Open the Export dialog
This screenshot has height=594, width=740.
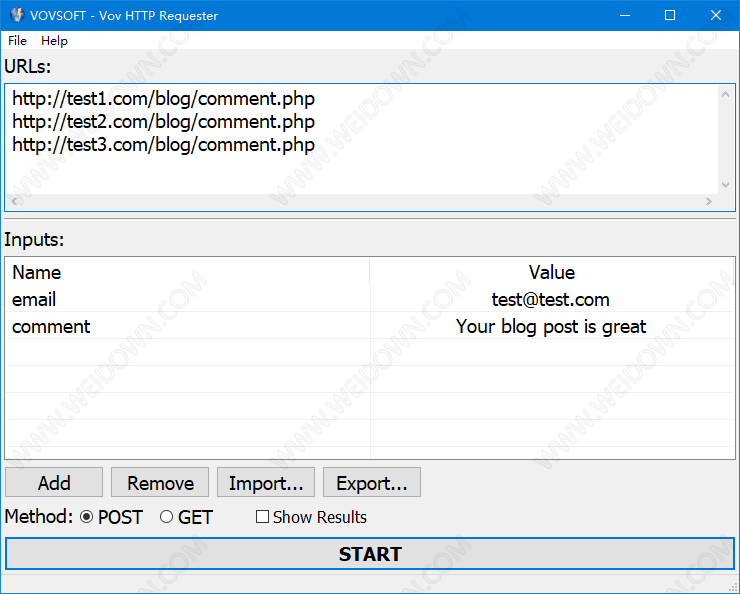coord(372,483)
